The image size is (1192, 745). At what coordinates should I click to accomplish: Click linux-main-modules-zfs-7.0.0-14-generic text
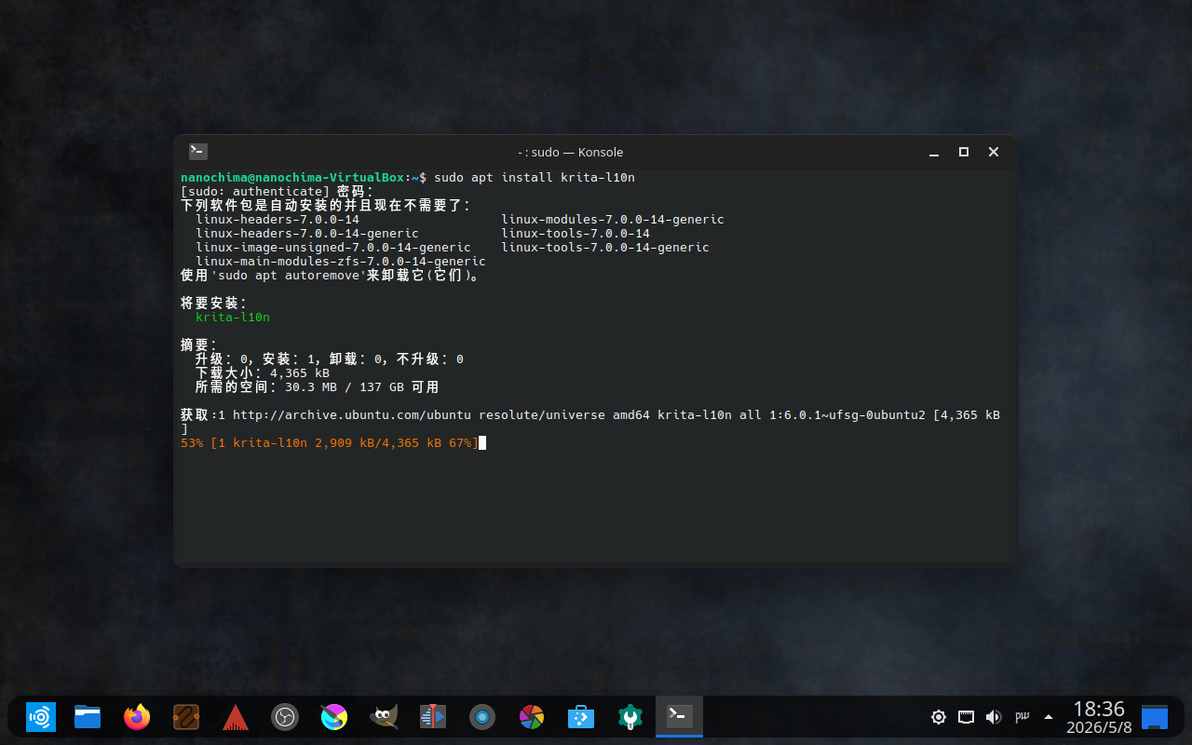click(x=341, y=261)
